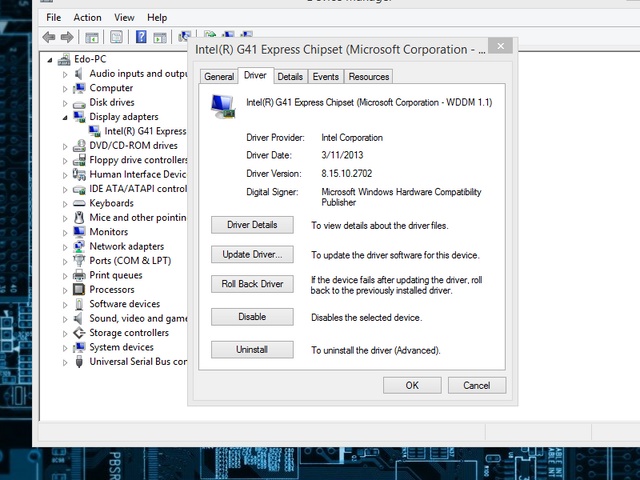Click Cancel in the properties dialog
Viewport: 640px width, 480px height.
[477, 385]
